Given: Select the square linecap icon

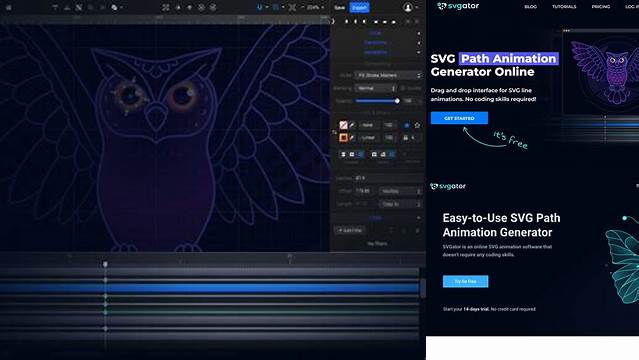Looking at the screenshot, I should click(x=361, y=154).
